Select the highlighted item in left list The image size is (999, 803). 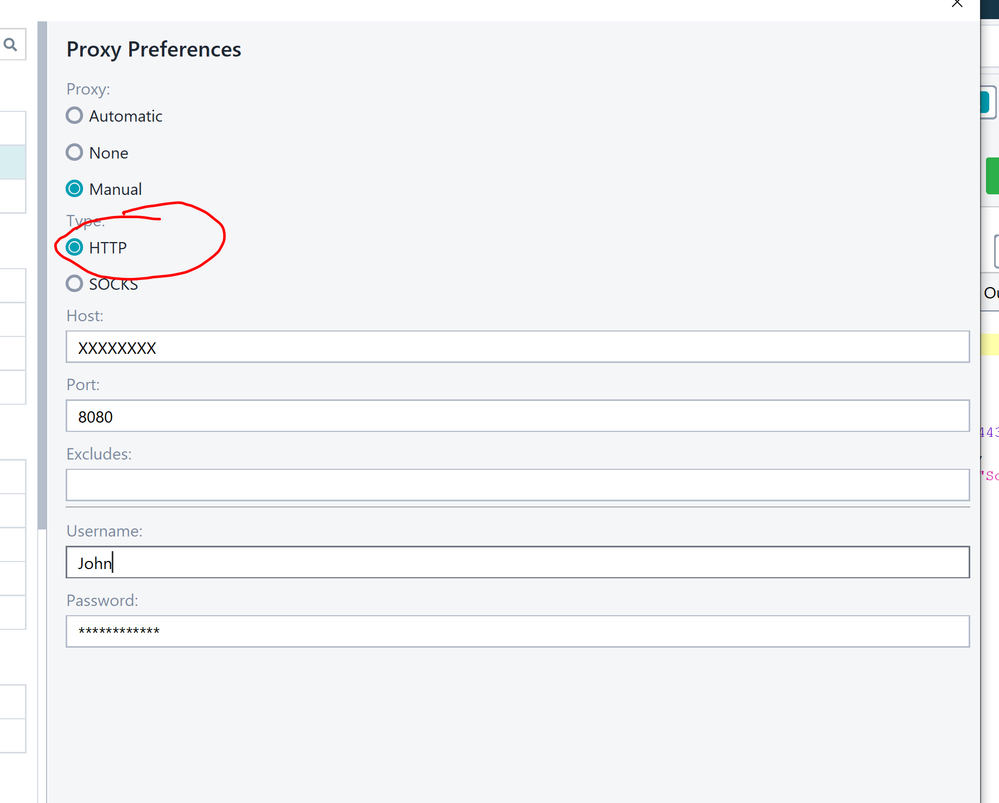13,162
